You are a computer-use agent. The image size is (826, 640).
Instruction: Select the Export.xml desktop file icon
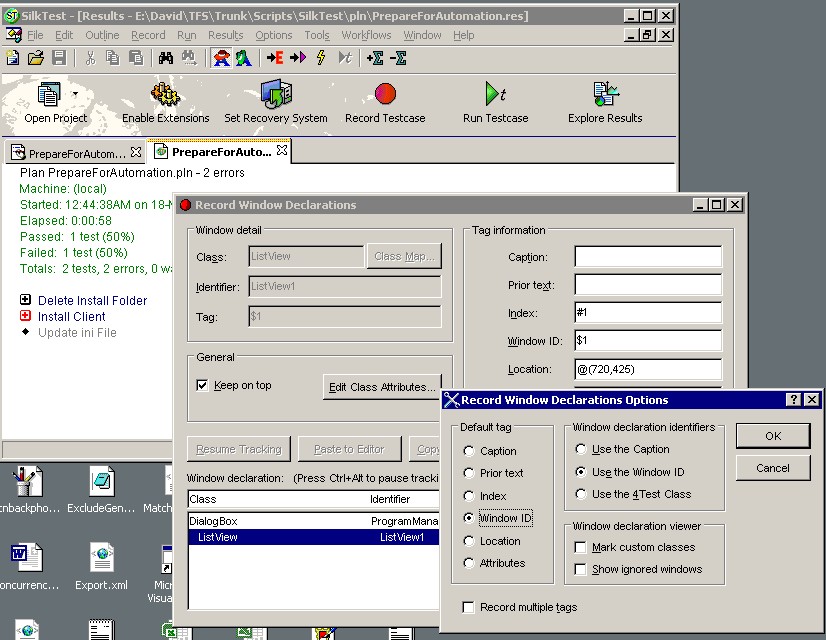101,557
